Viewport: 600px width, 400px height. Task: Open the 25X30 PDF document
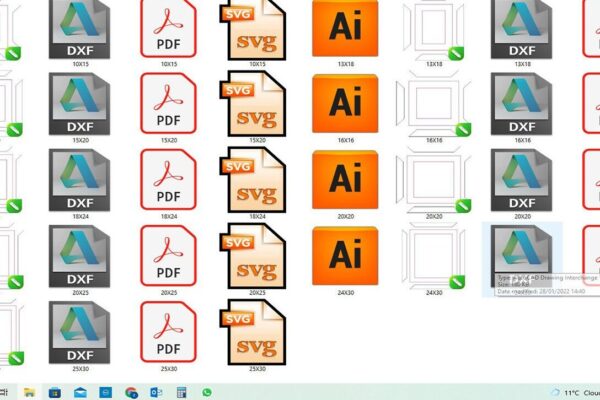[x=168, y=328]
